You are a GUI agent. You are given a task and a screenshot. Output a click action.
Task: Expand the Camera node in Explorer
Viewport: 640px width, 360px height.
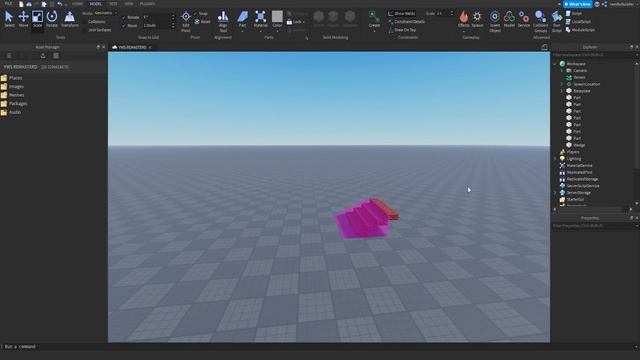(562, 71)
